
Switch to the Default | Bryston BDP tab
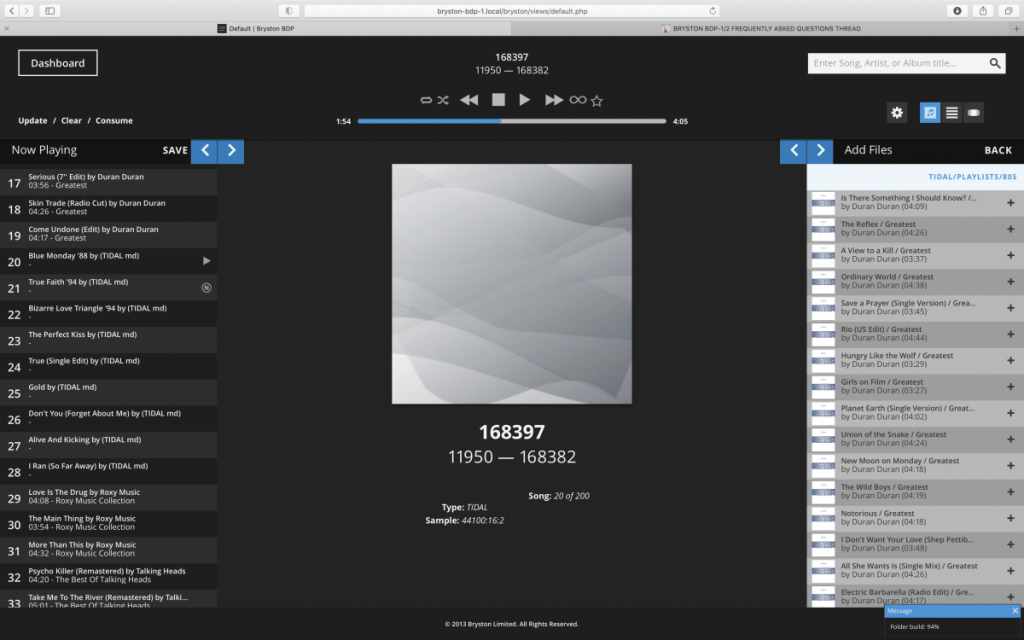click(256, 29)
